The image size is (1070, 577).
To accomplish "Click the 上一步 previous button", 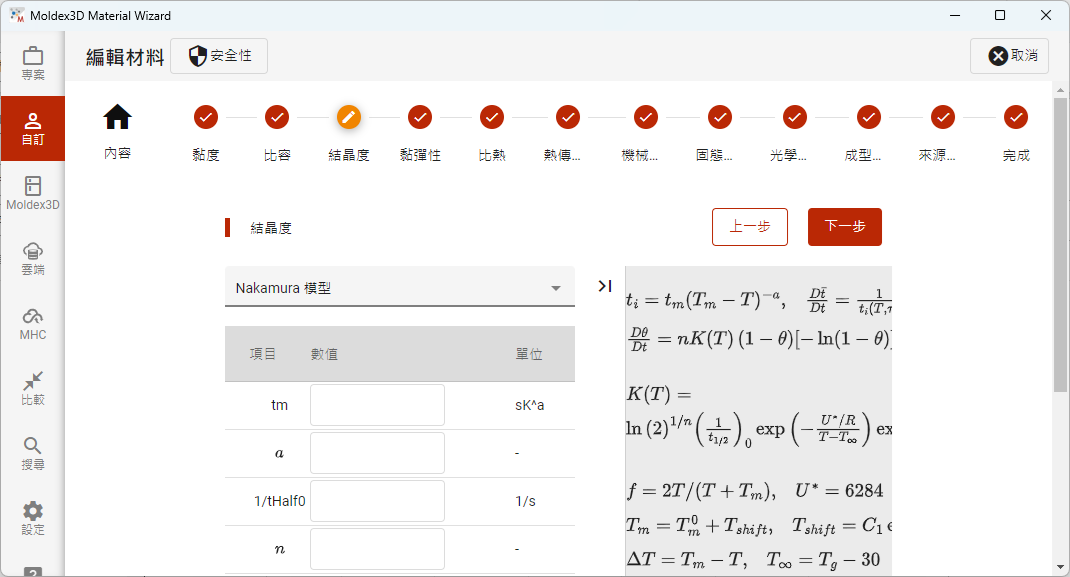I will pyautogui.click(x=749, y=227).
